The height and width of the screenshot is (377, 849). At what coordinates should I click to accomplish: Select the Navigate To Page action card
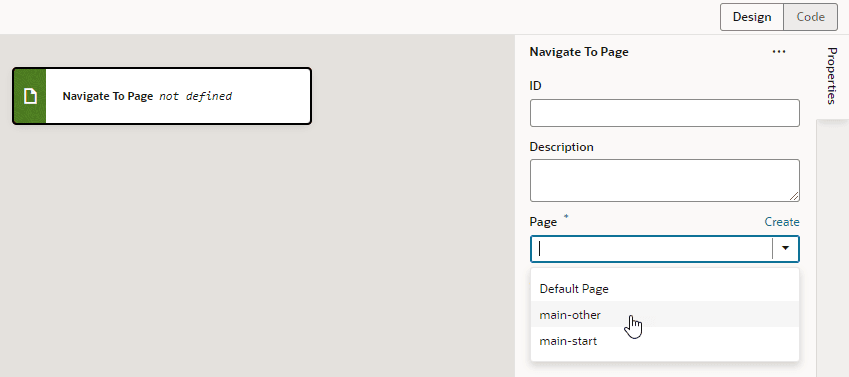(x=162, y=96)
